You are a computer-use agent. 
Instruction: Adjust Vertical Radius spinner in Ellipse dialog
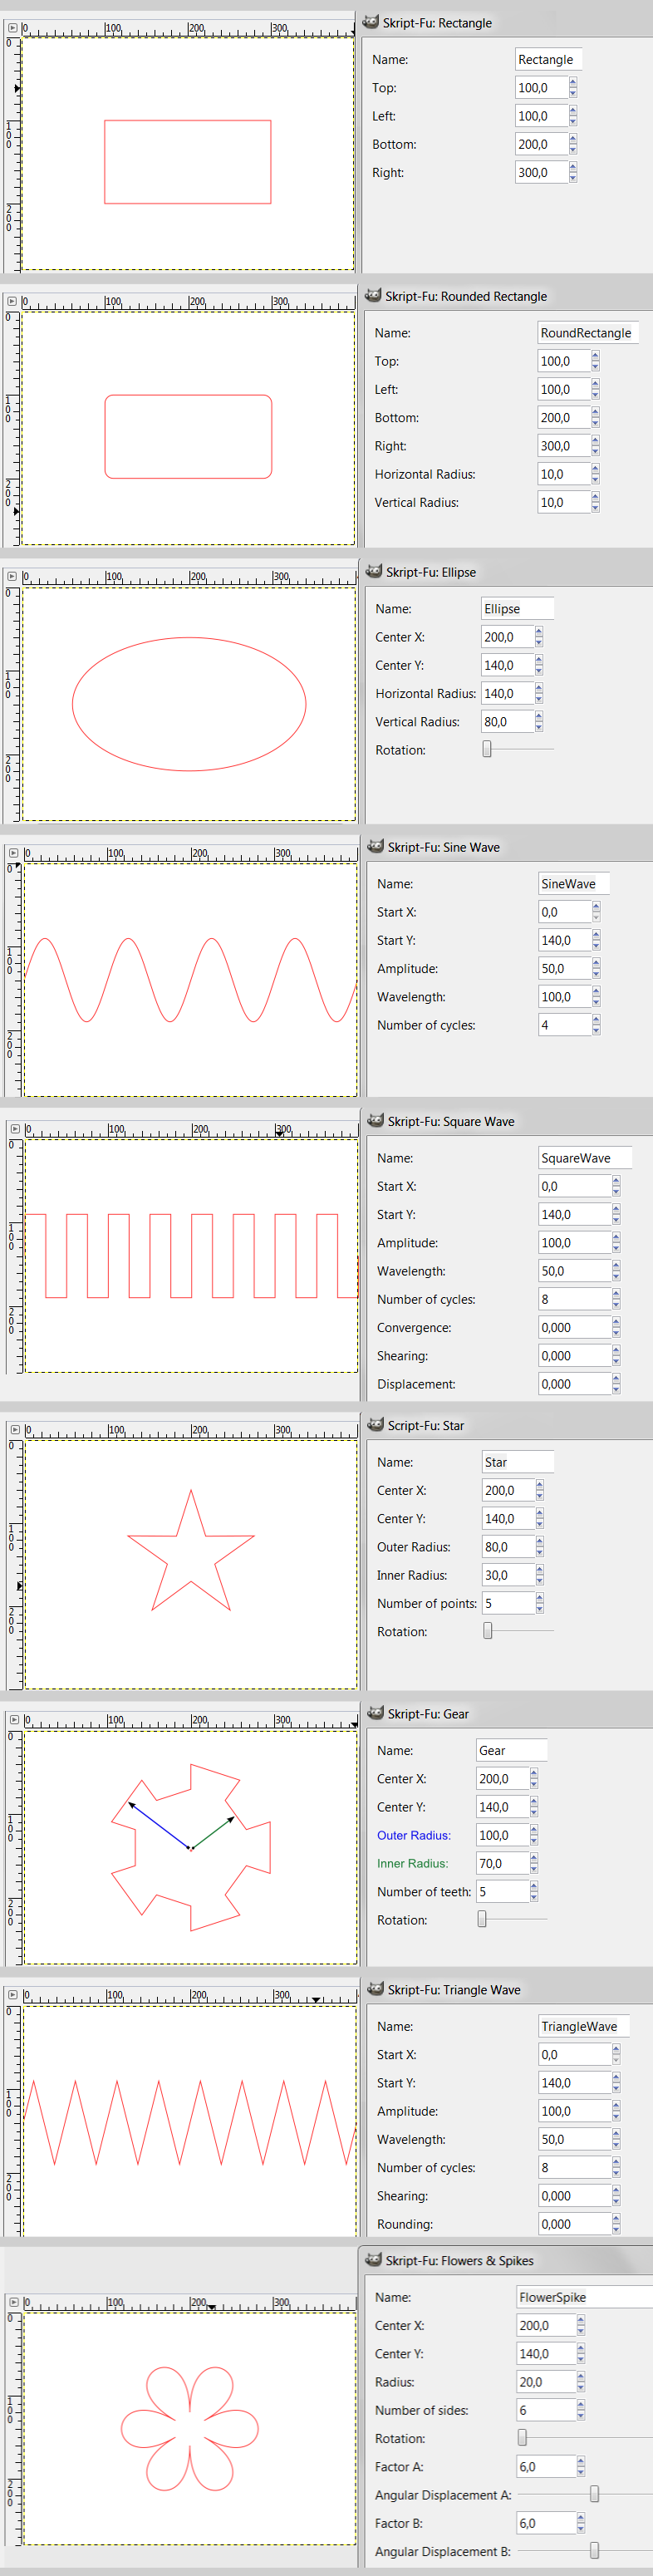pyautogui.click(x=539, y=721)
